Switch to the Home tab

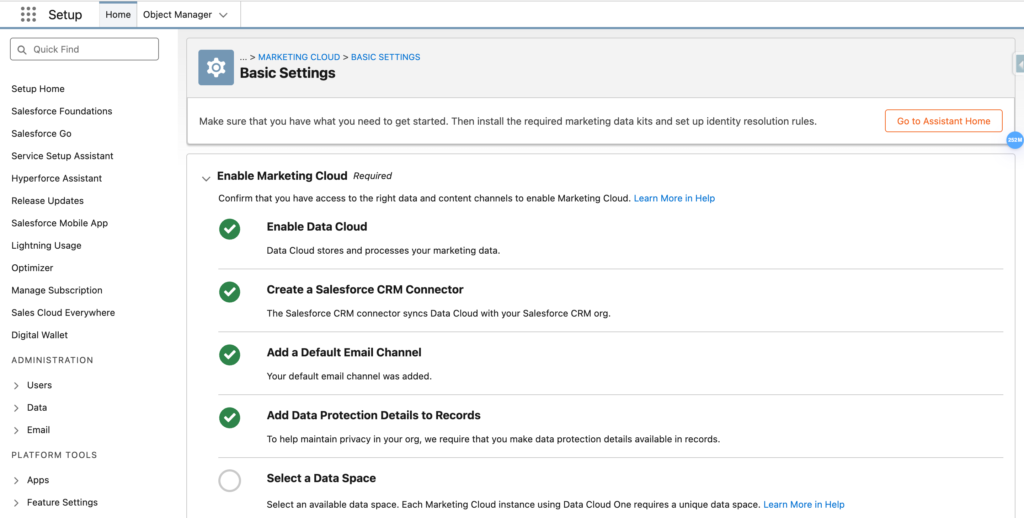coord(118,15)
